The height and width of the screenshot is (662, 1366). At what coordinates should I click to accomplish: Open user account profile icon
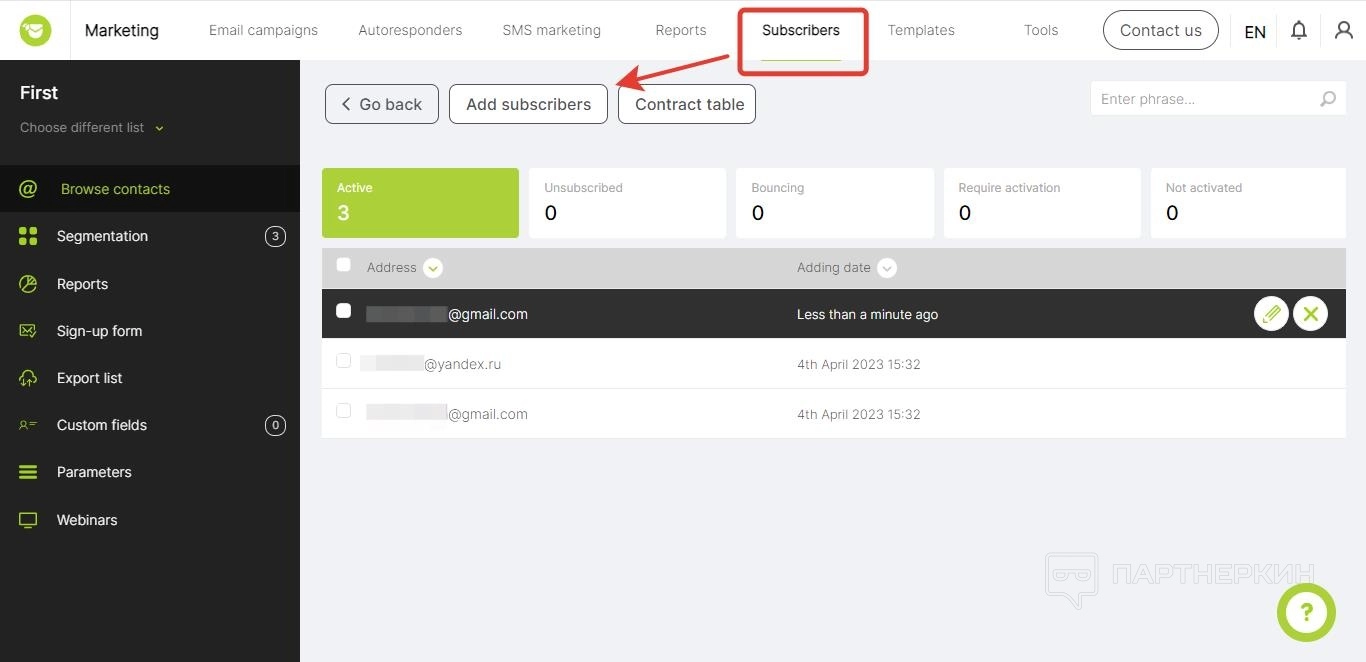coord(1344,30)
